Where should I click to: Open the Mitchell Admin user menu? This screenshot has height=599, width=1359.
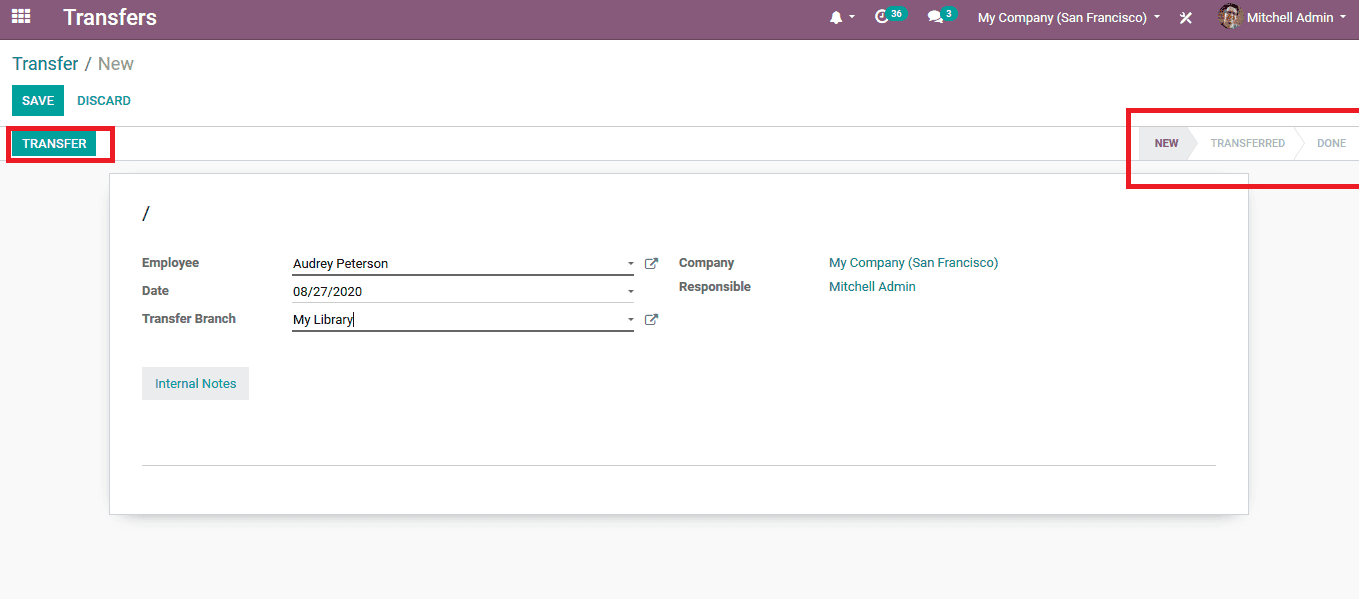pyautogui.click(x=1283, y=17)
